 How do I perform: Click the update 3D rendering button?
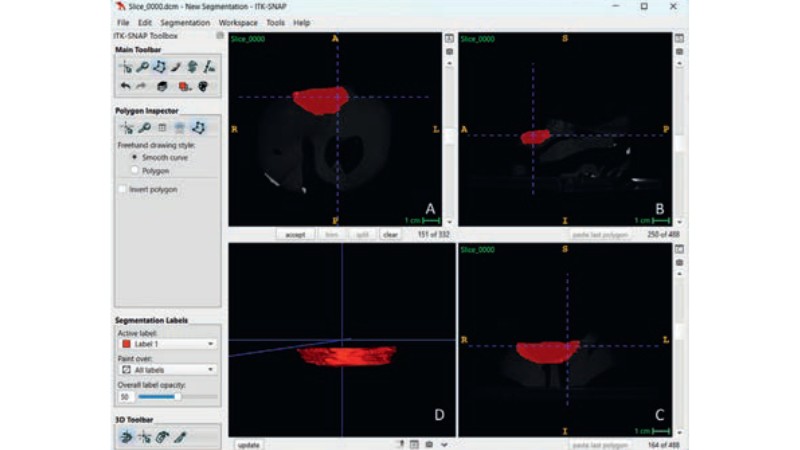[248, 445]
